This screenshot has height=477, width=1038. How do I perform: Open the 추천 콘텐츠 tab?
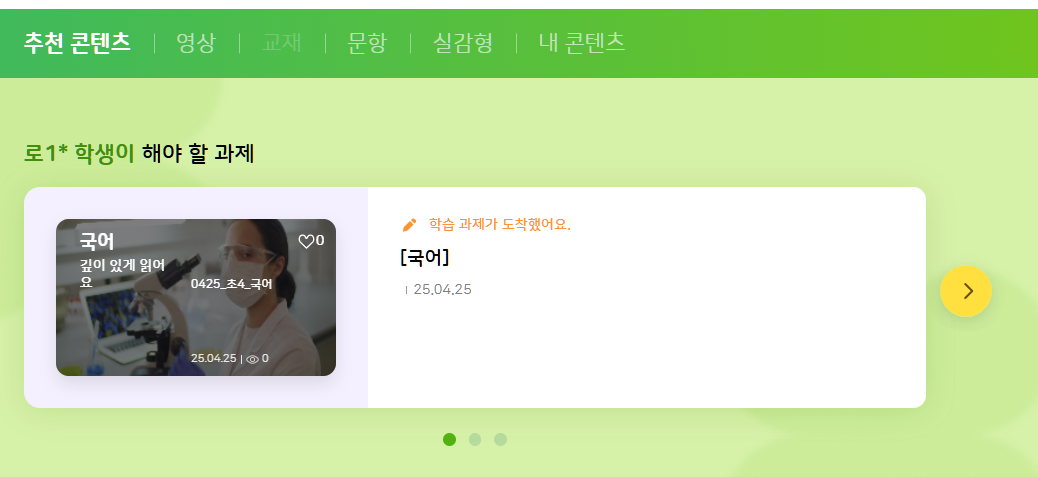pyautogui.click(x=77, y=43)
